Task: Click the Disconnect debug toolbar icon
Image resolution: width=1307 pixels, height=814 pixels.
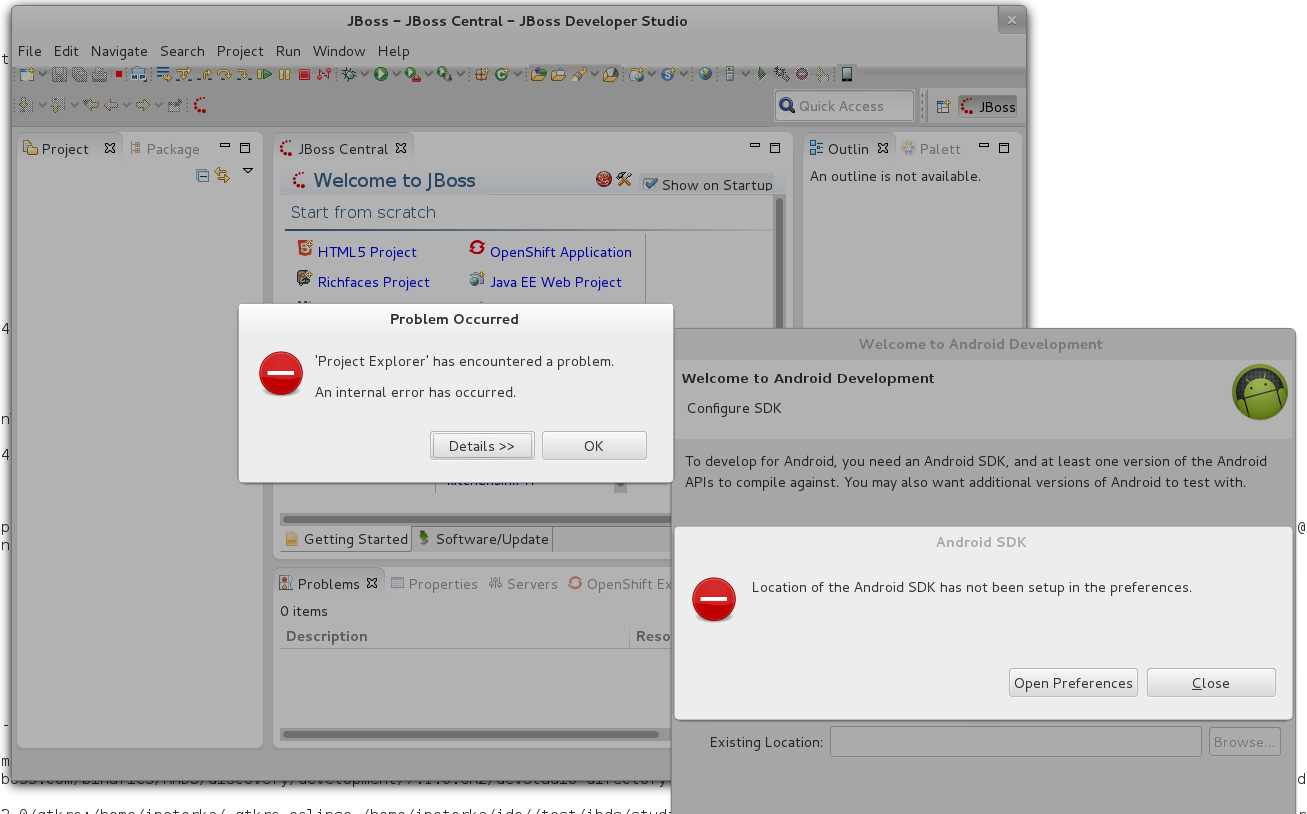Action: click(323, 74)
